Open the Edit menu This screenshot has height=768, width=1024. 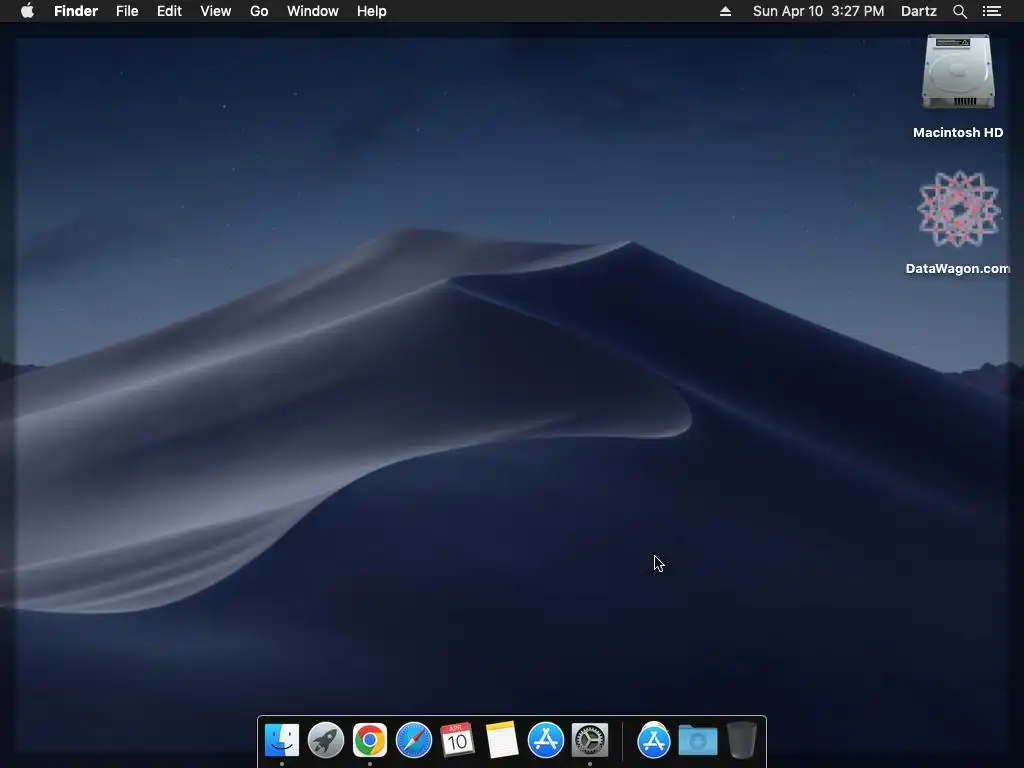tap(169, 11)
